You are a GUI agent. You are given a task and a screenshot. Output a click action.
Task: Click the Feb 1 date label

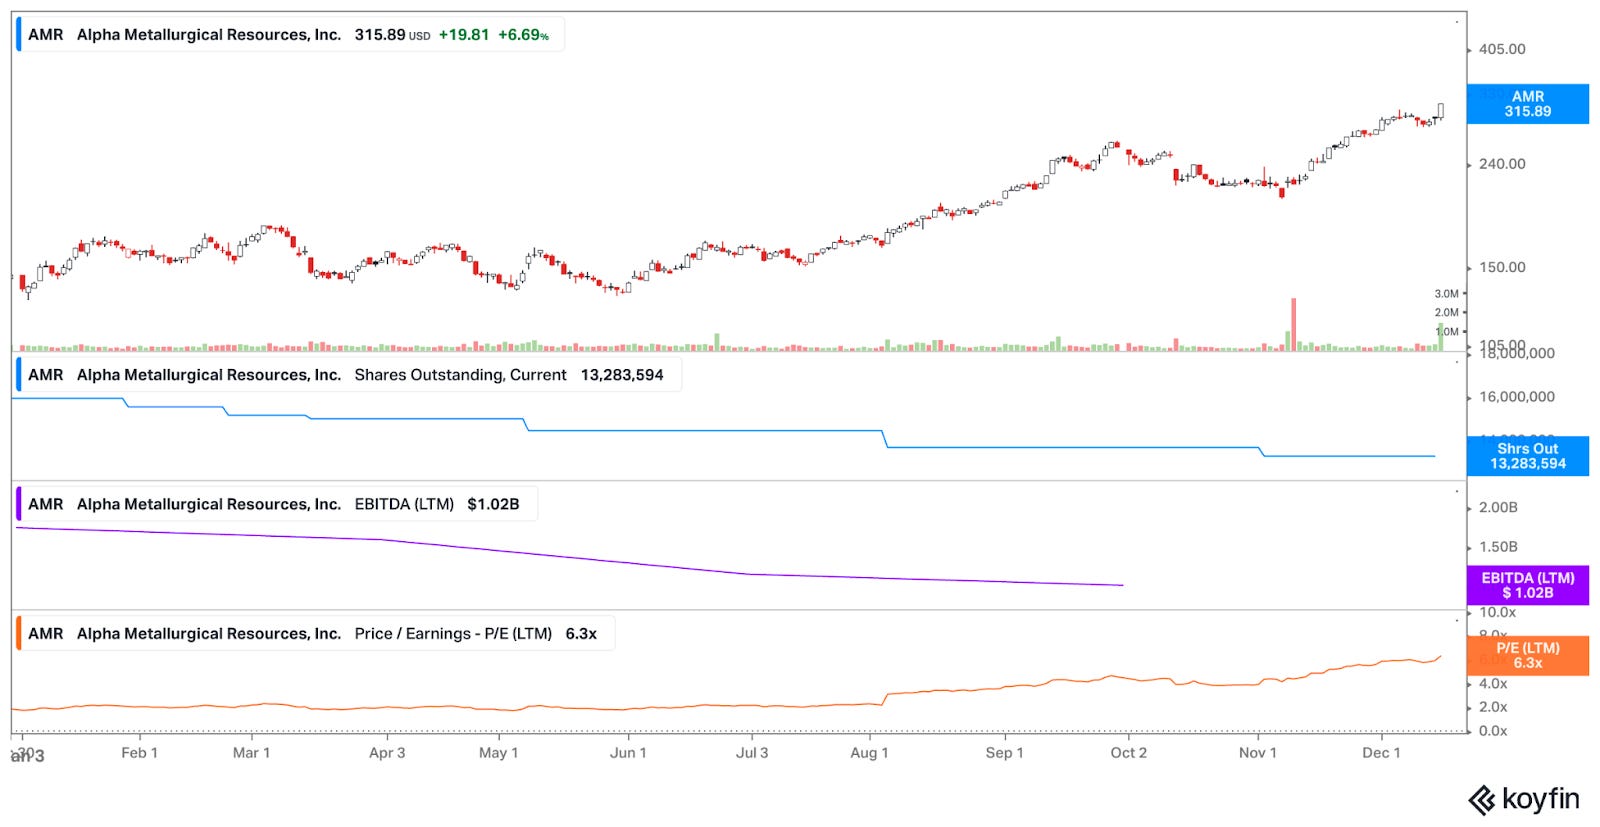pyautogui.click(x=139, y=753)
